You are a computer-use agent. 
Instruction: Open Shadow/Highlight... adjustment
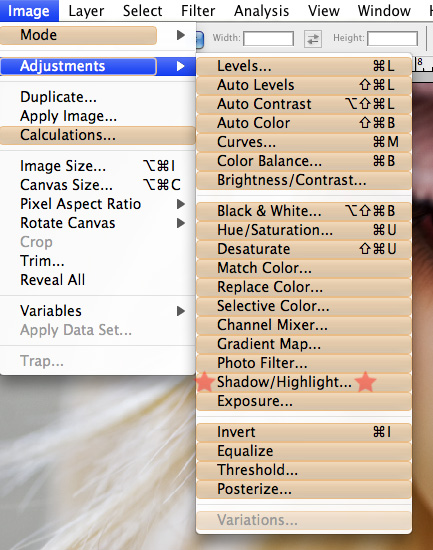point(304,382)
